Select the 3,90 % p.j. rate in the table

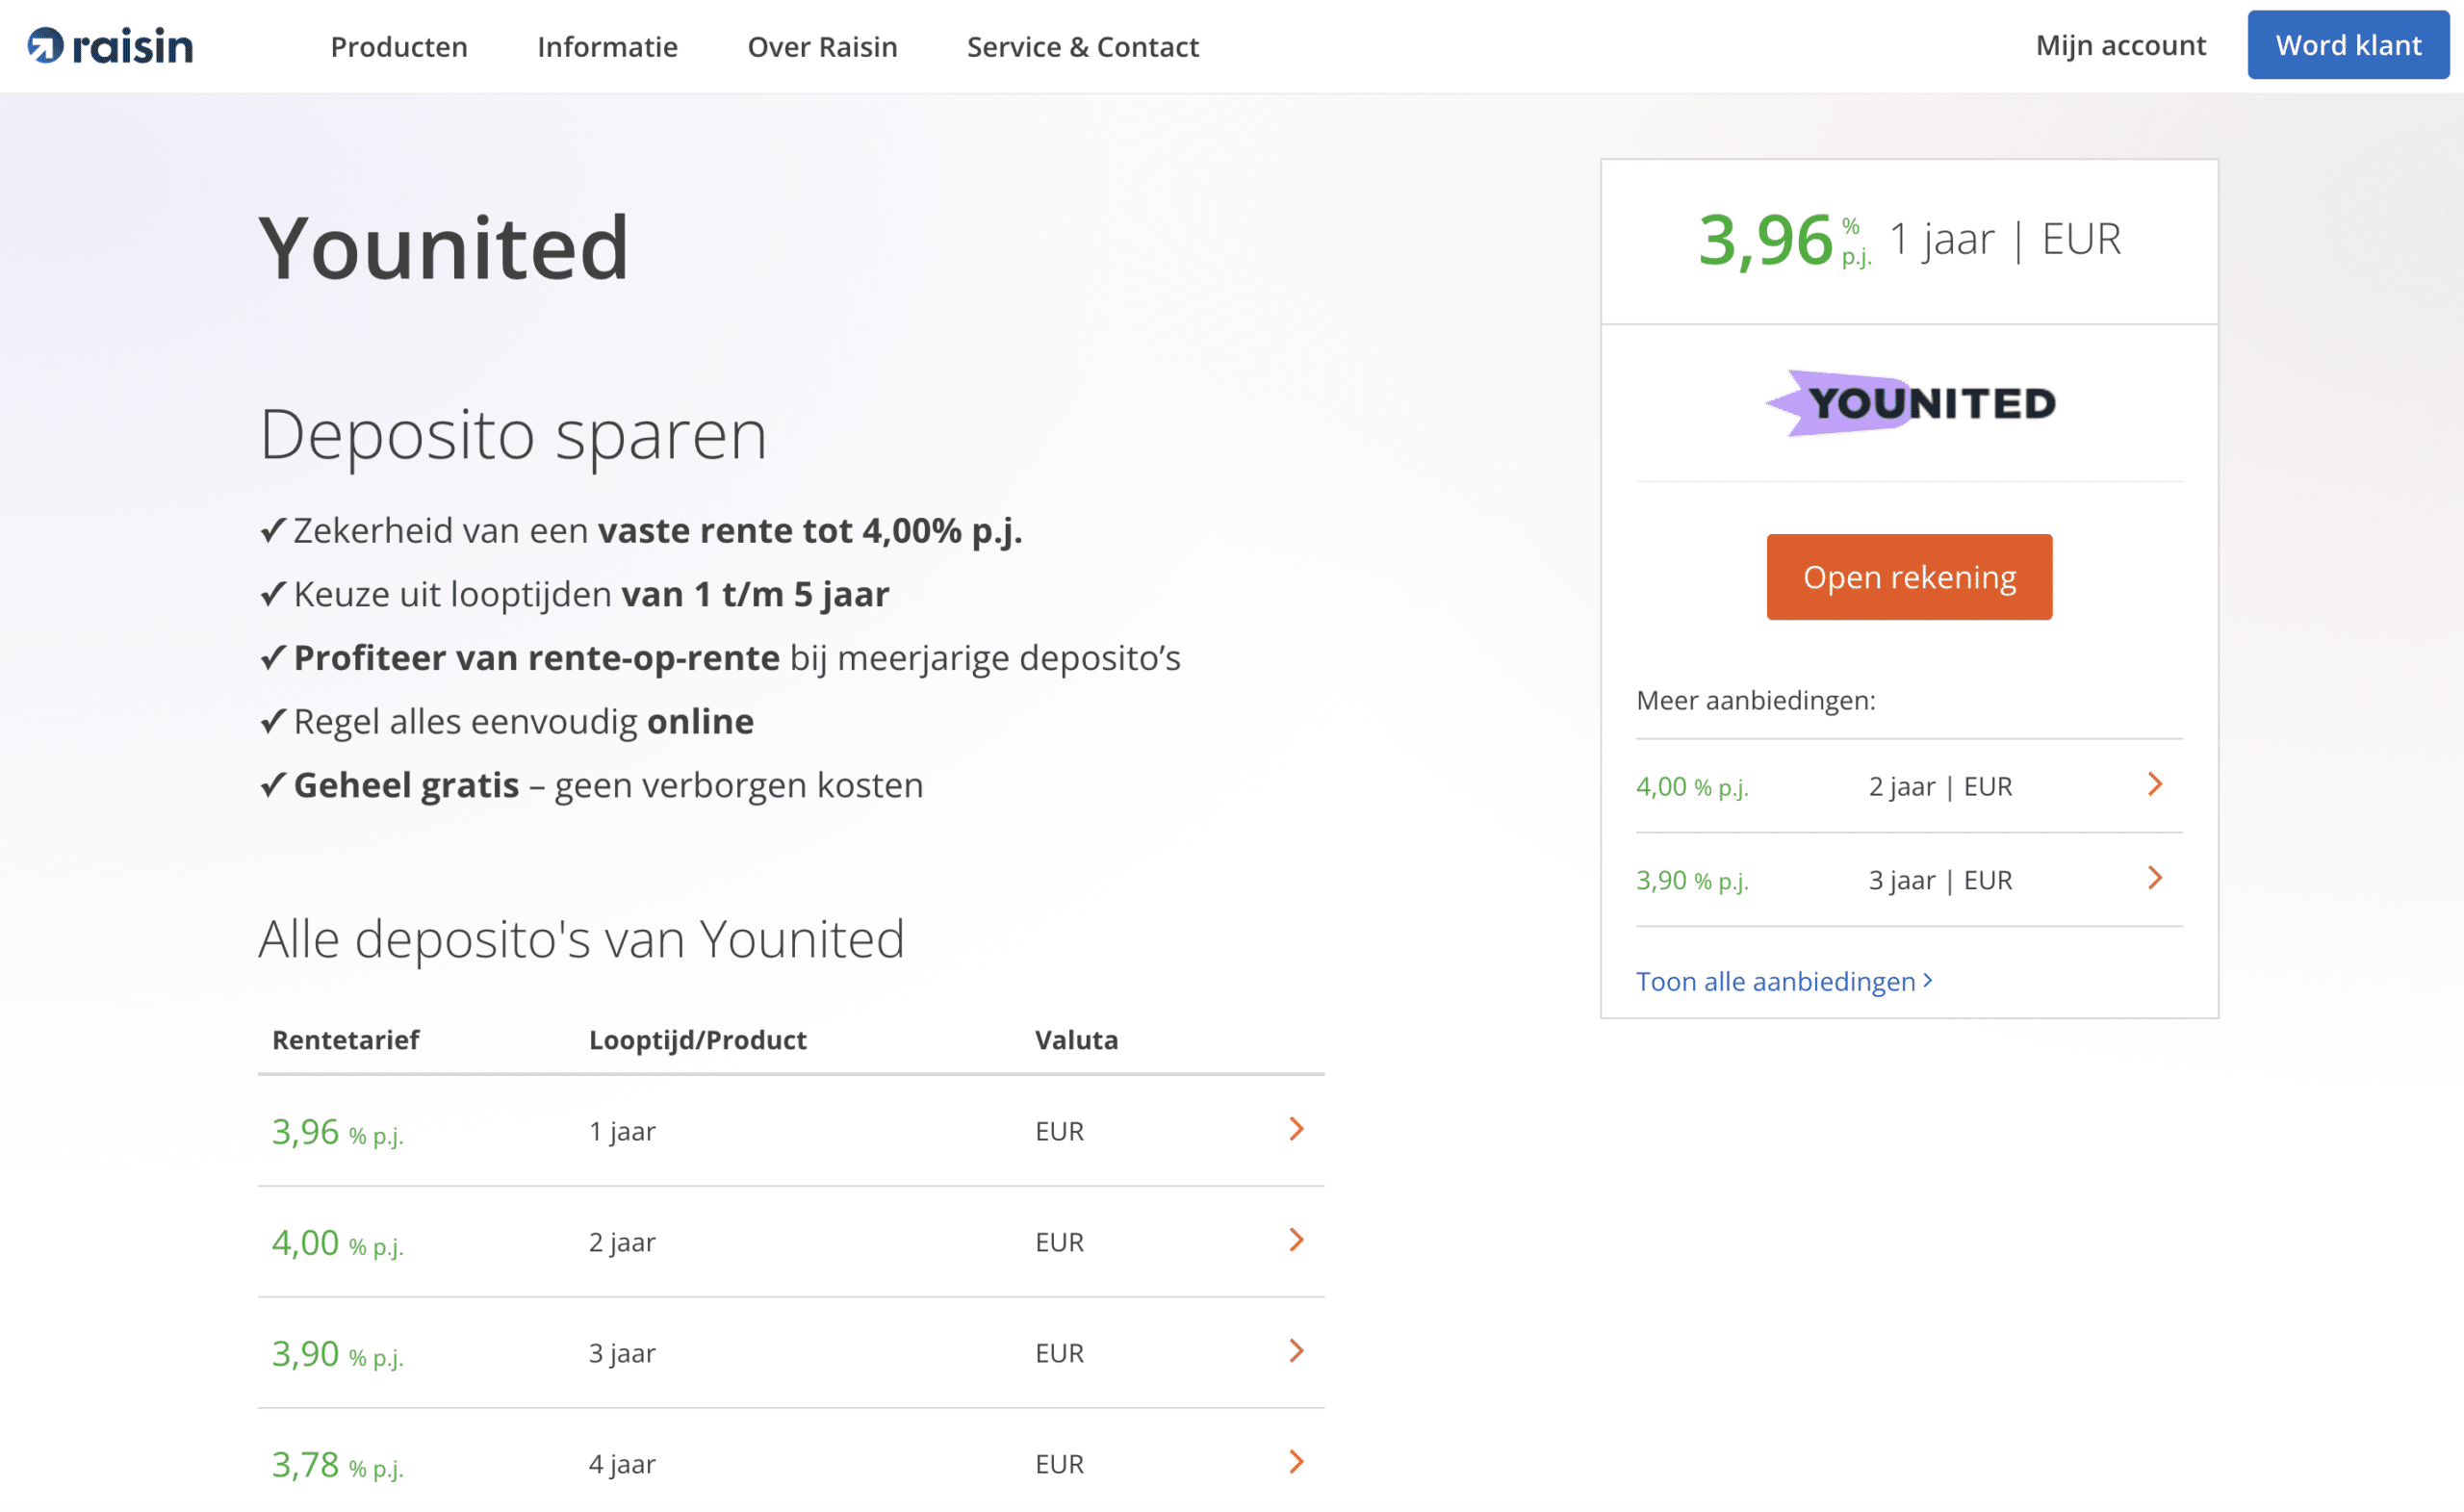click(x=337, y=1354)
